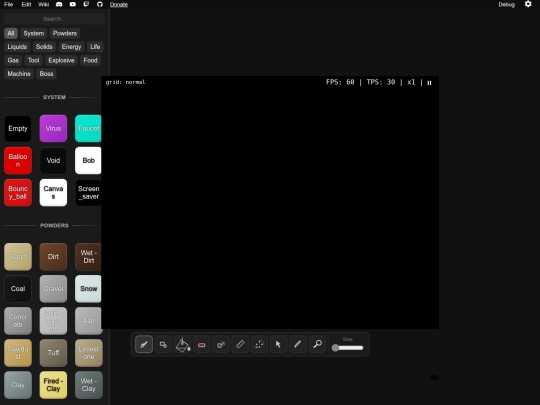Choose the Dirt powder
Image resolution: width=540 pixels, height=405 pixels.
click(x=53, y=257)
